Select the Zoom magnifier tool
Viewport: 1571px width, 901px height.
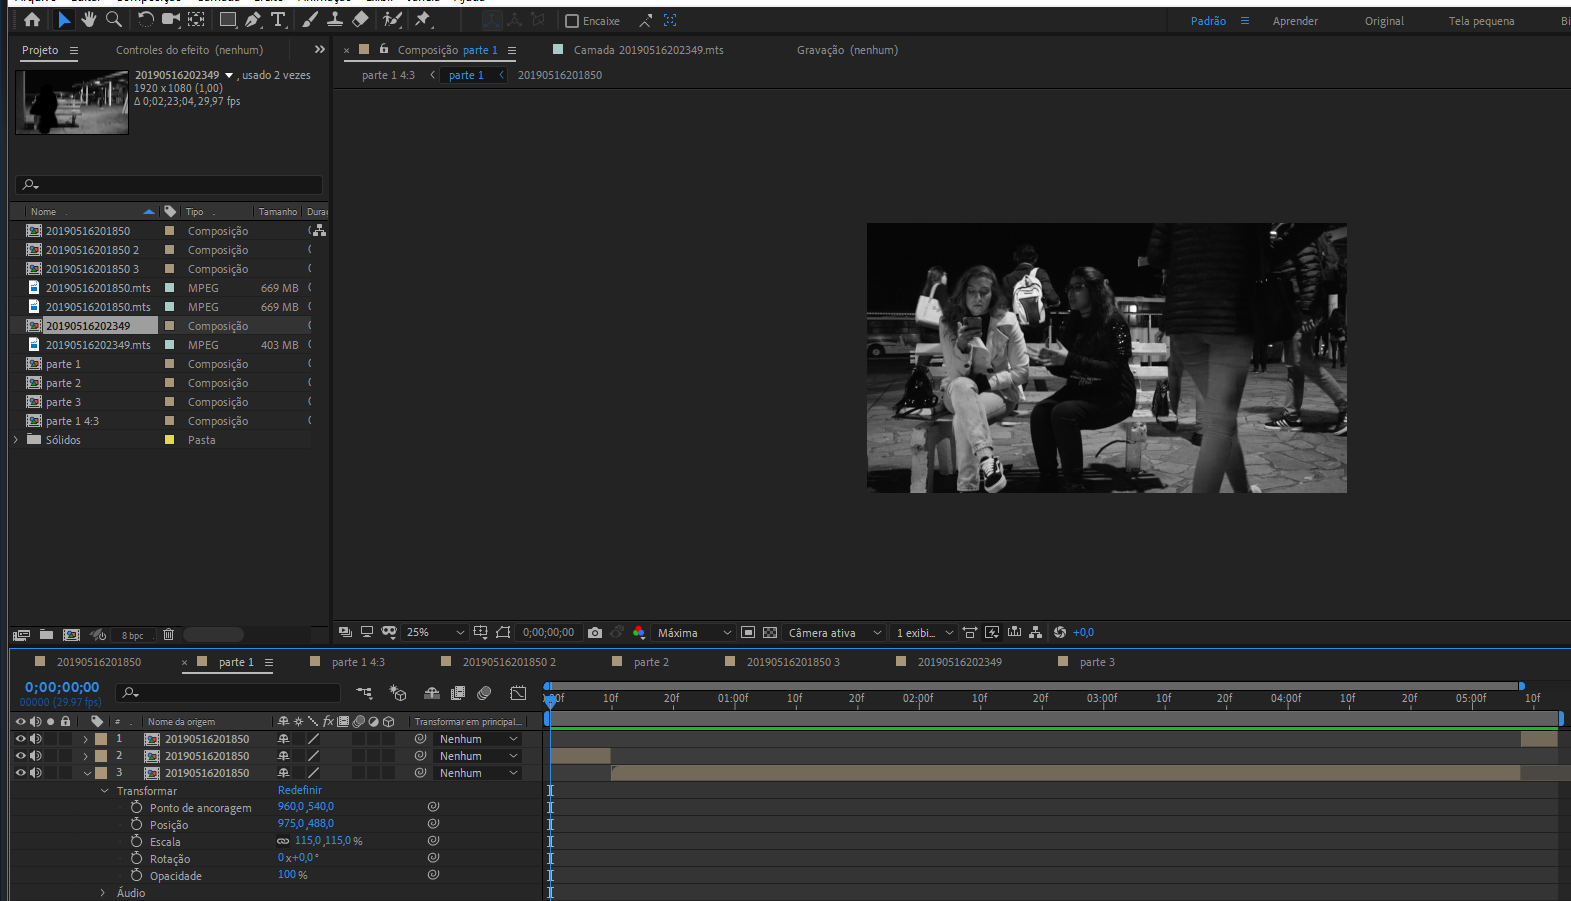(114, 20)
